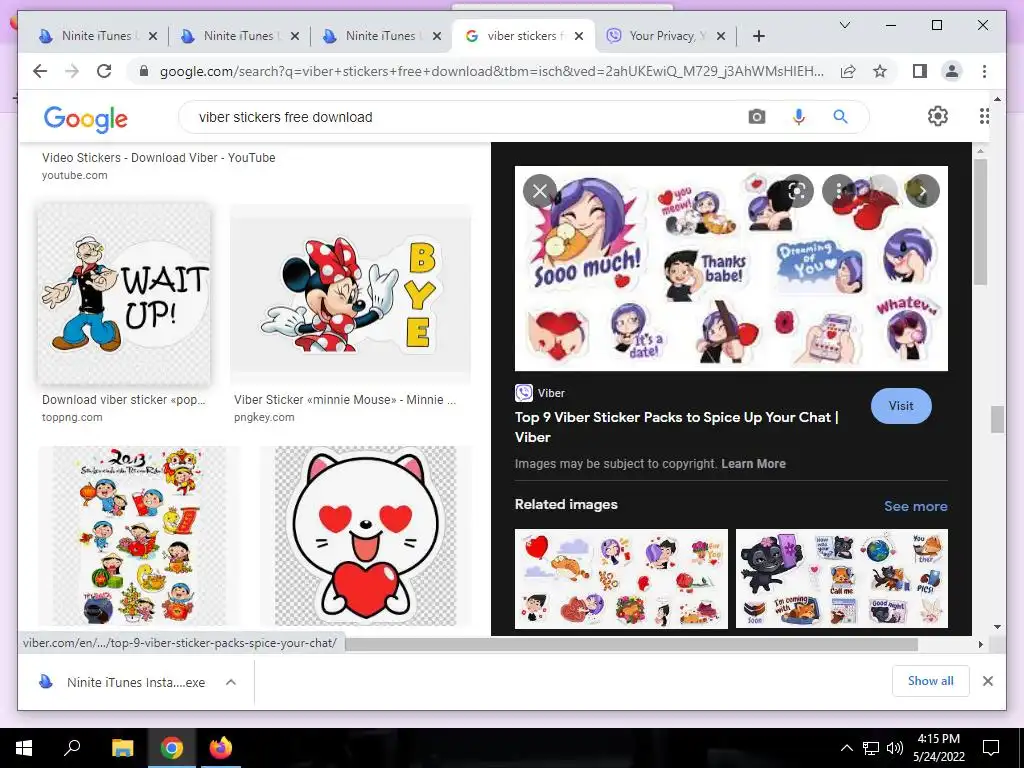This screenshot has height=768, width=1024.
Task: Open Windows Start menu
Action: coord(24,748)
